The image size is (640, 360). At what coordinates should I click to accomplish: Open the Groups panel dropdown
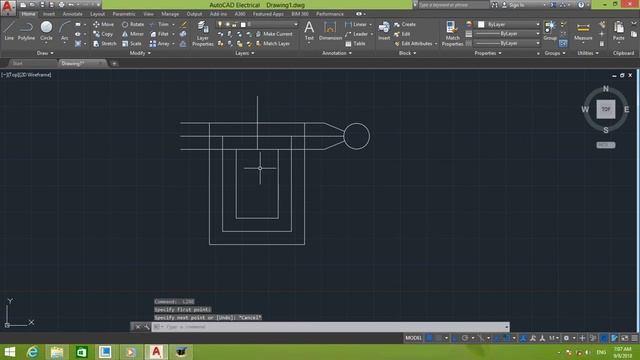(x=555, y=53)
